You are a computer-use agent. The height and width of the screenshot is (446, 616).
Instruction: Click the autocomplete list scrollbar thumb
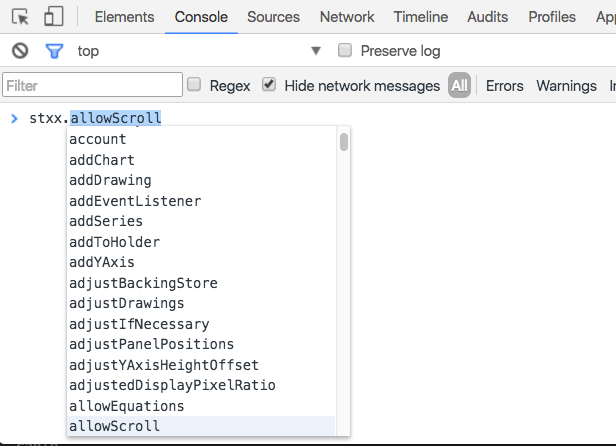point(344,142)
